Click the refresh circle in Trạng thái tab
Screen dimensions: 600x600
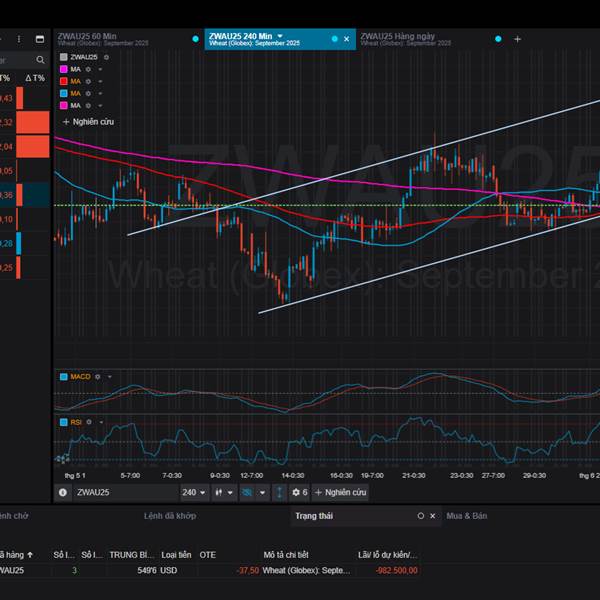tap(421, 516)
